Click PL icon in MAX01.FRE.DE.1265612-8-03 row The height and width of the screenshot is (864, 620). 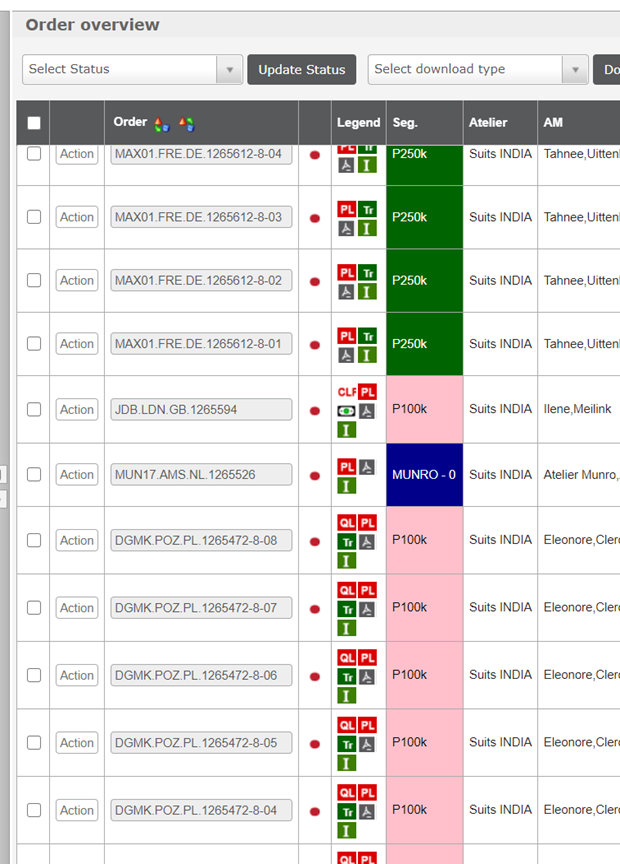point(347,209)
